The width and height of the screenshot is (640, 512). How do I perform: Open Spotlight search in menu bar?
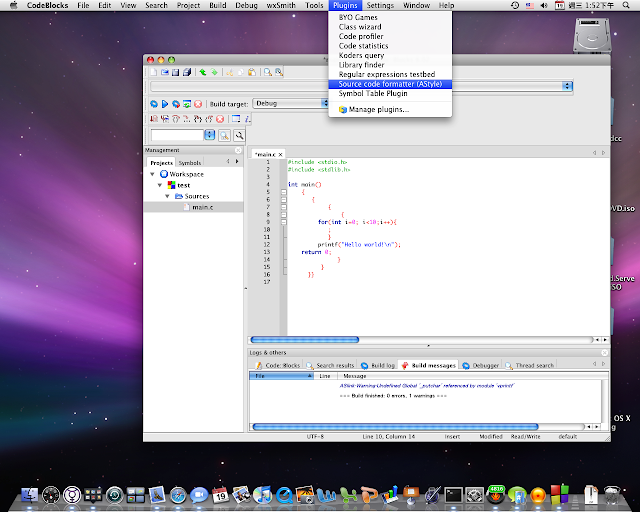(626, 5)
